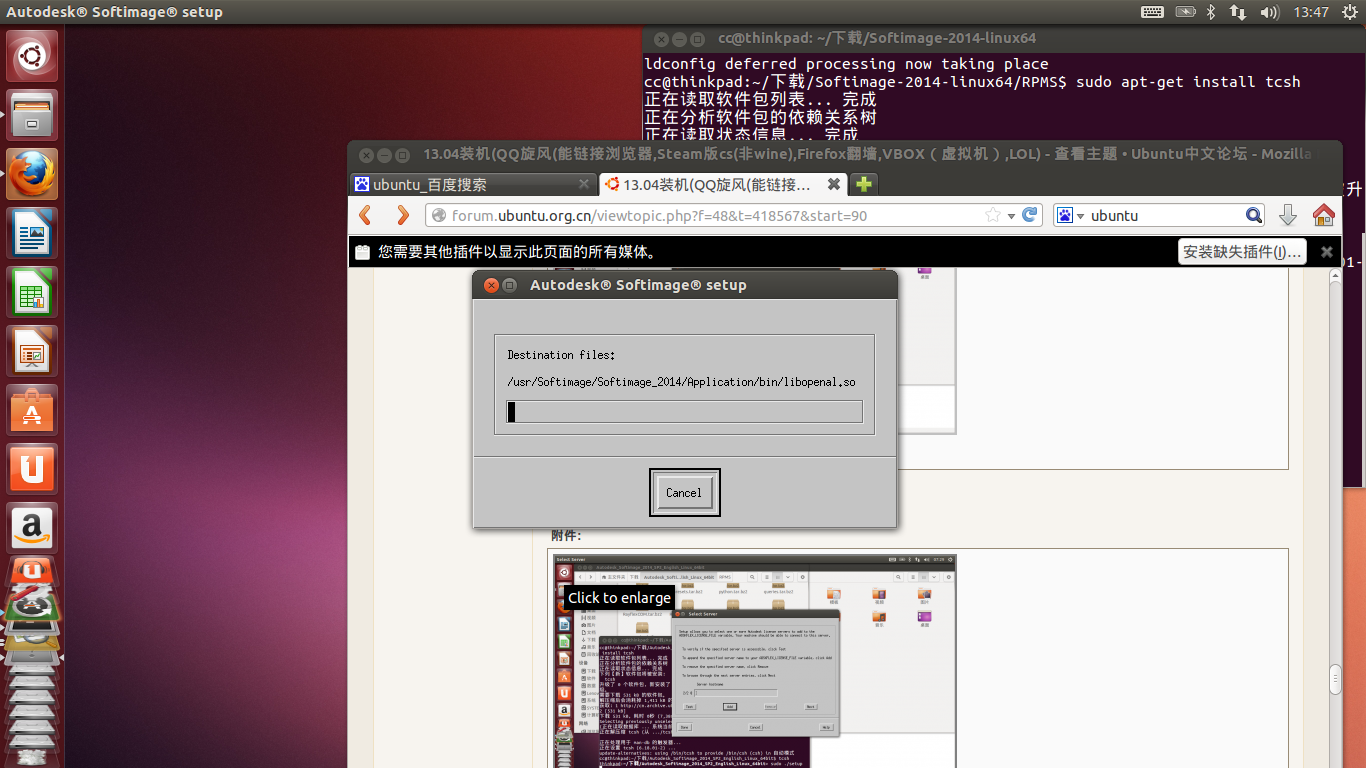
Task: Click the Destination files label
Action: pyautogui.click(x=561, y=355)
